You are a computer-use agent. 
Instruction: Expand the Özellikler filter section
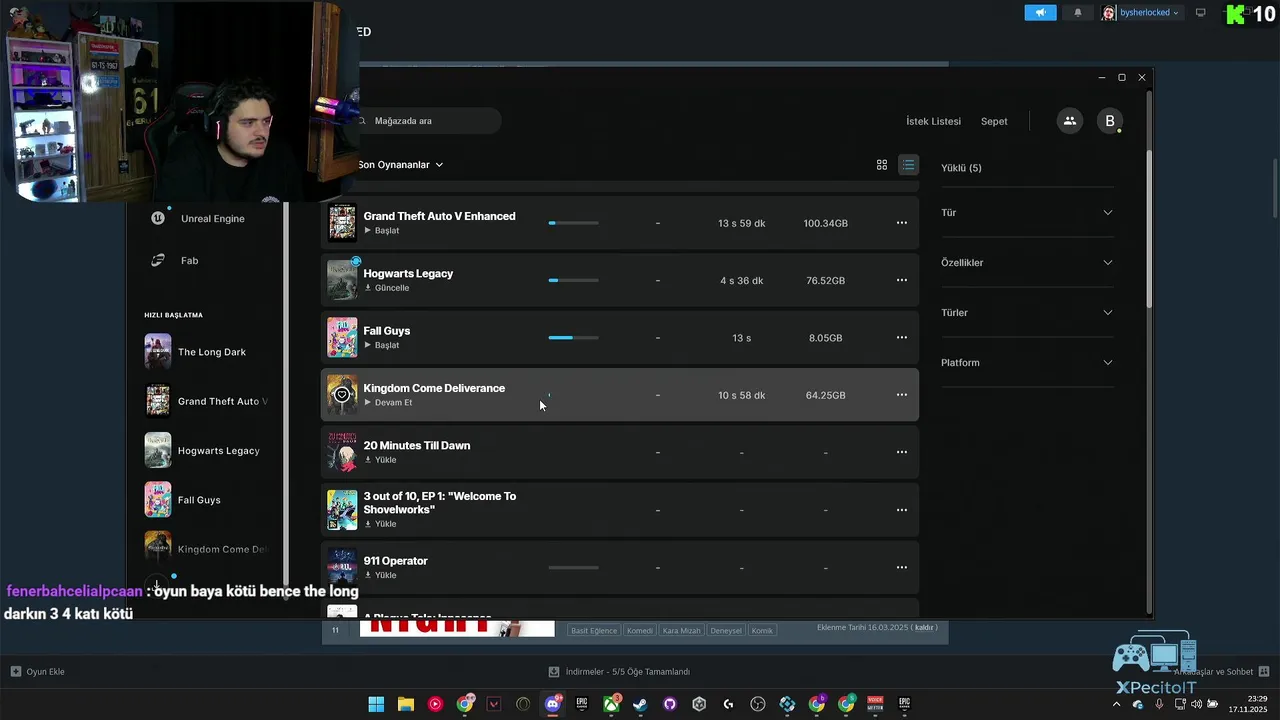[1027, 262]
